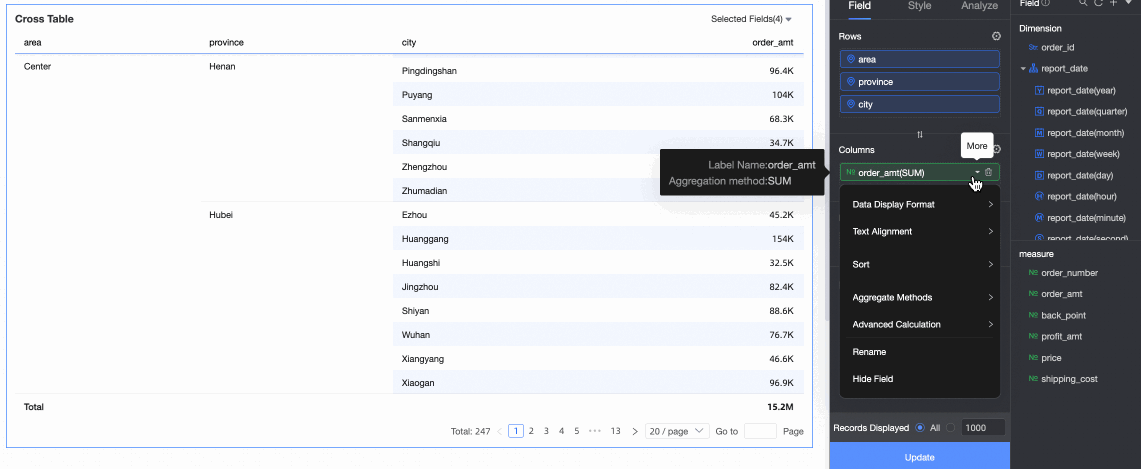Open the 20 / page size dropdown
The width and height of the screenshot is (1141, 469).
(677, 431)
